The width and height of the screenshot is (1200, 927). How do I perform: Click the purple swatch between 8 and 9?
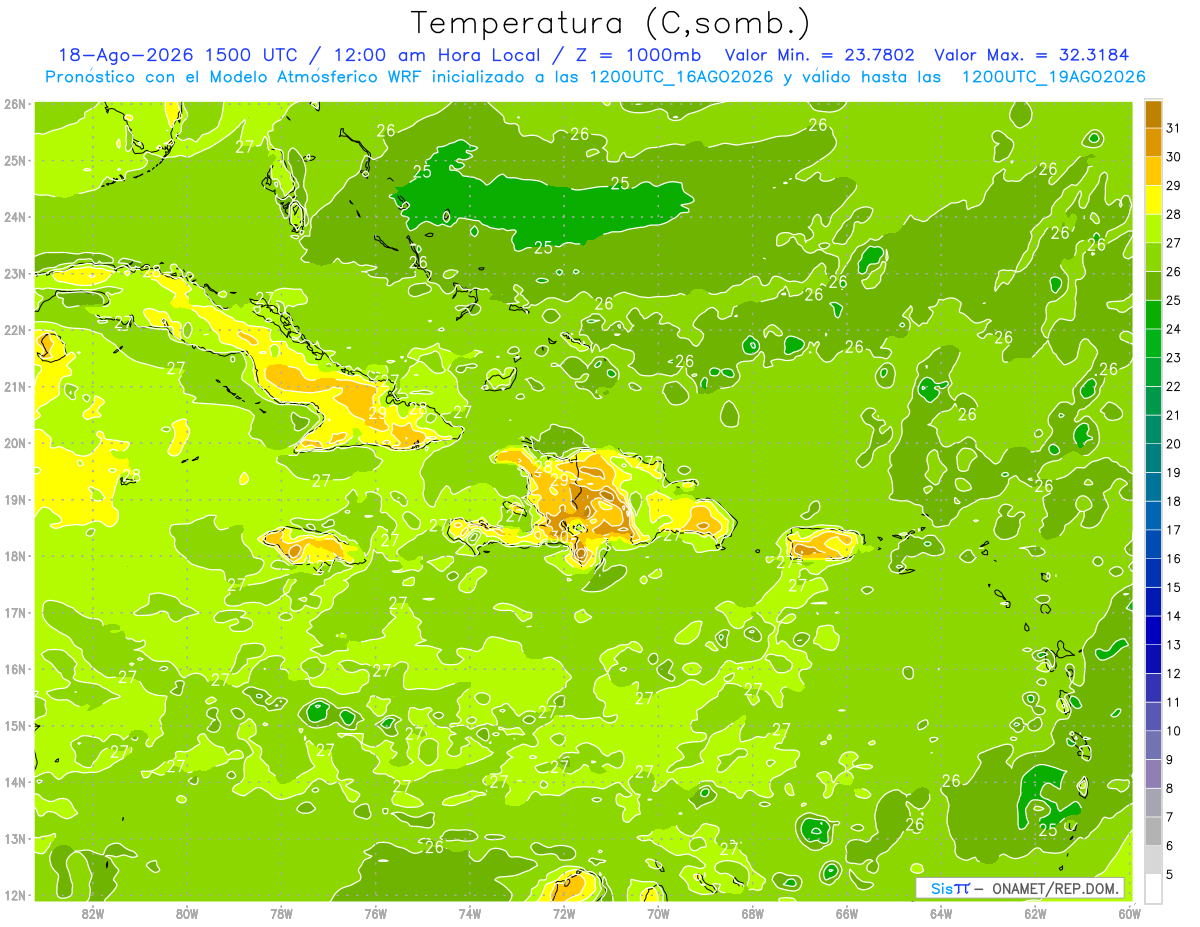click(1153, 774)
